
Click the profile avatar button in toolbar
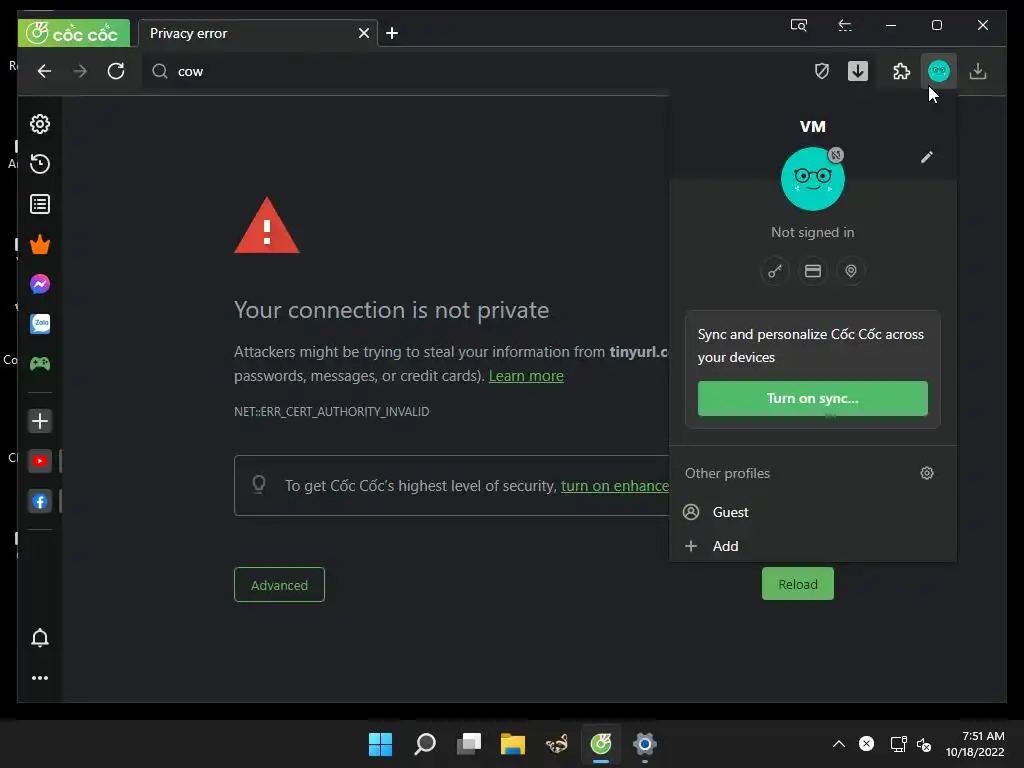click(939, 71)
